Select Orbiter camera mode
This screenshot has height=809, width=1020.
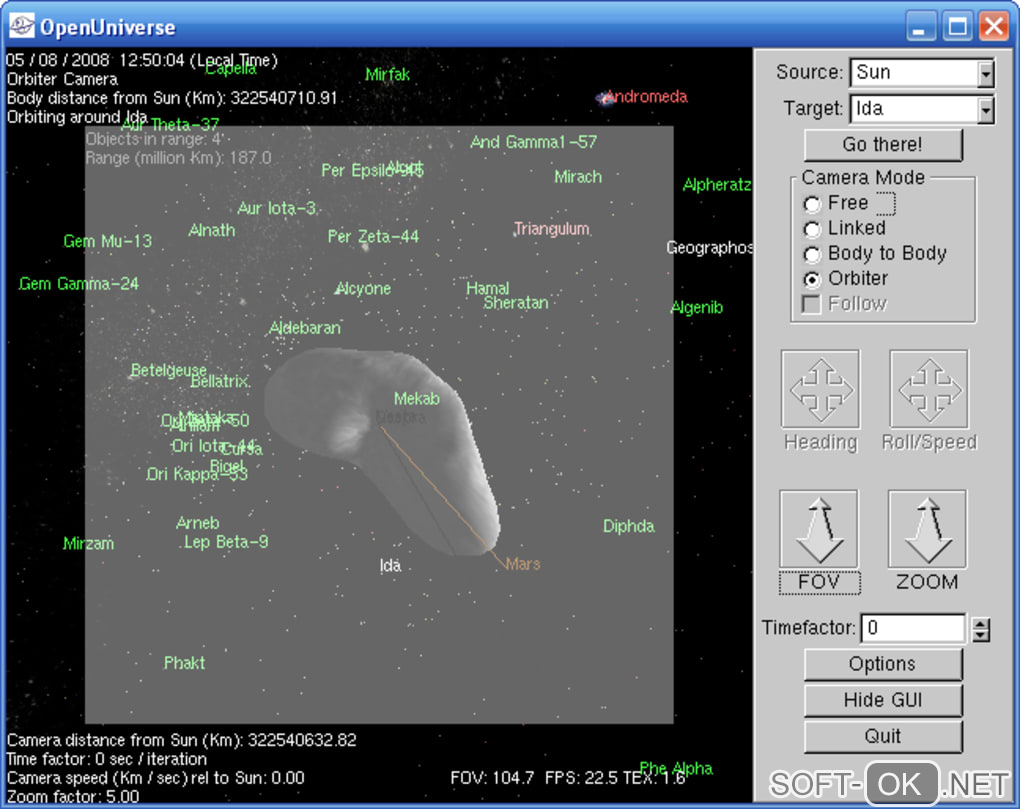coord(811,279)
